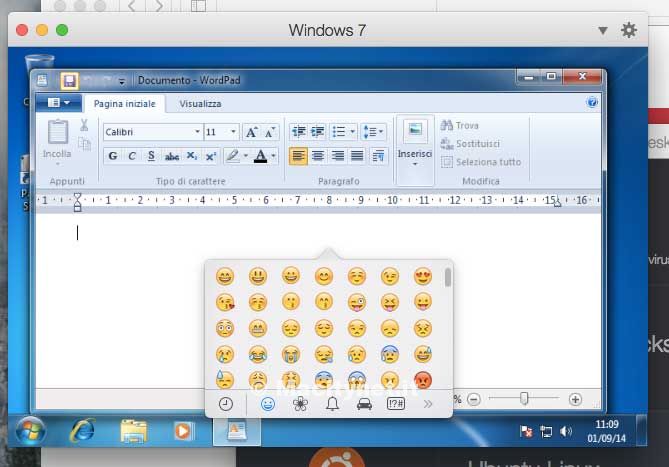This screenshot has height=467, width=669.
Task: Select the car places emoji category
Action: pos(364,404)
